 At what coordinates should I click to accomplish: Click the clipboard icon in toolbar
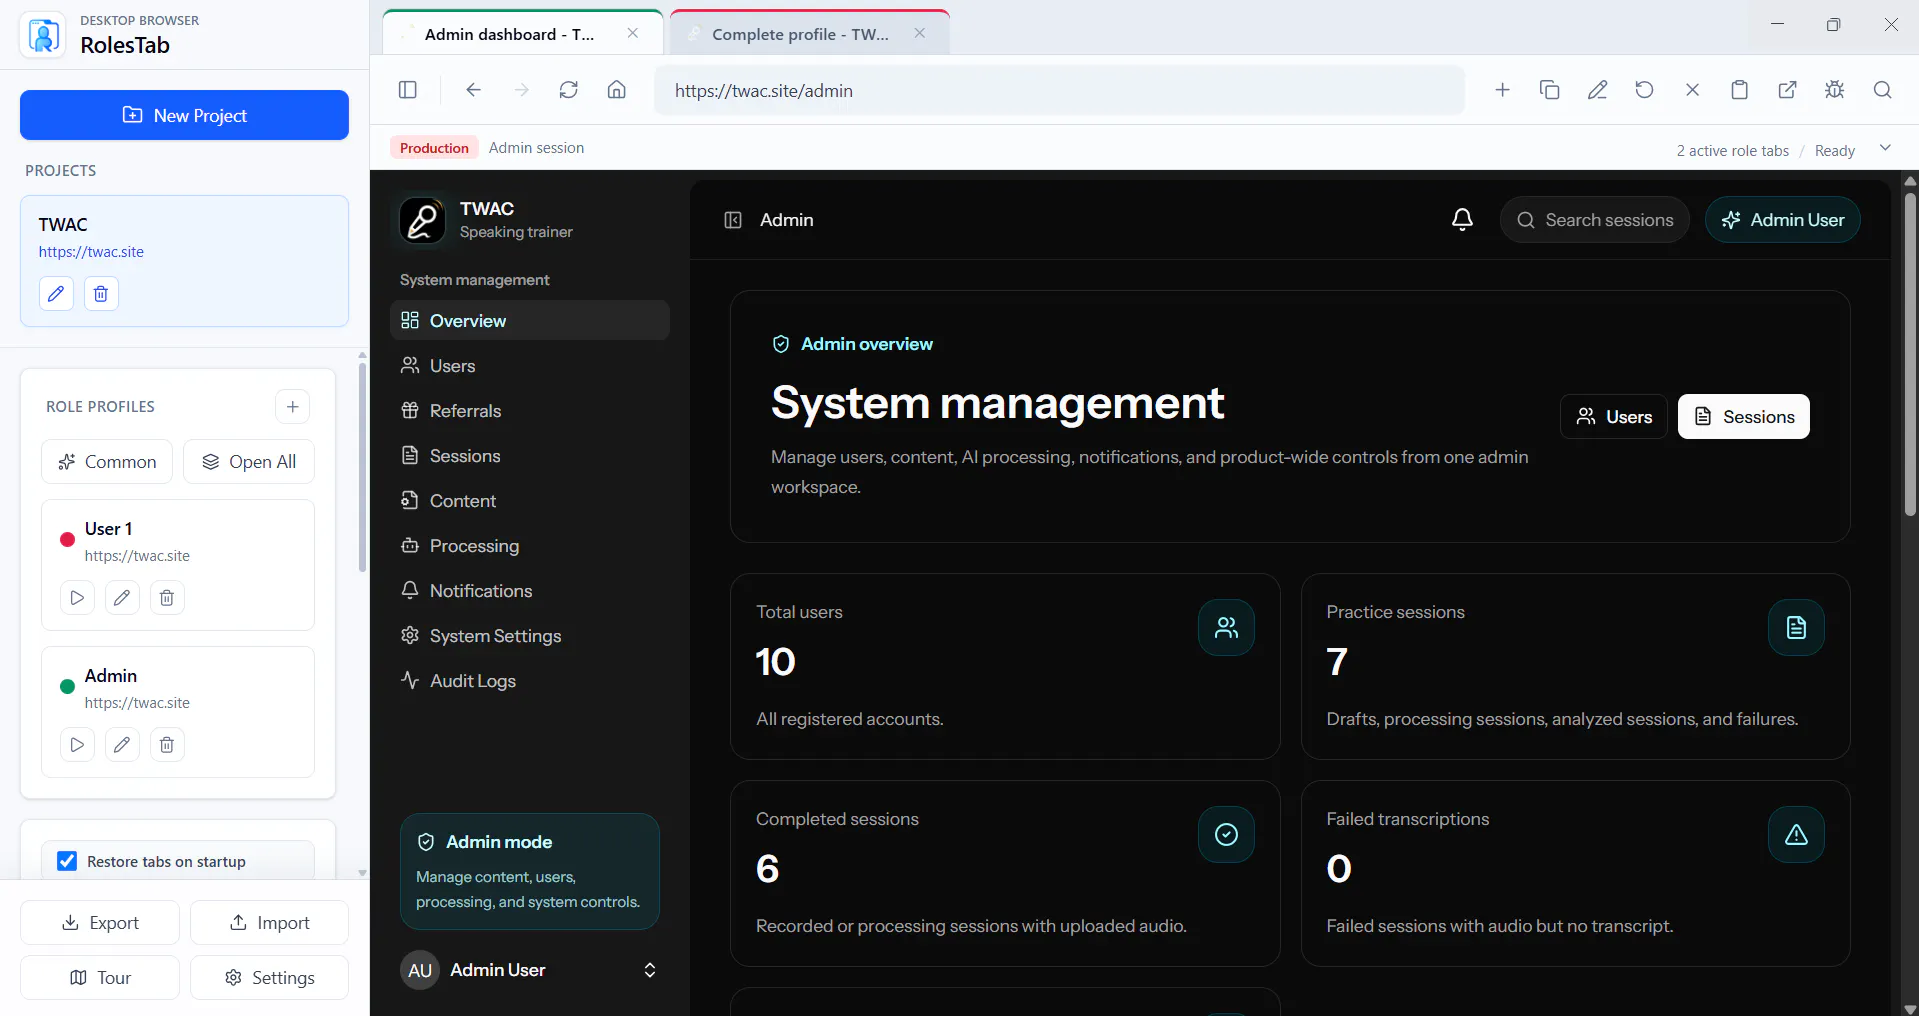click(1740, 90)
